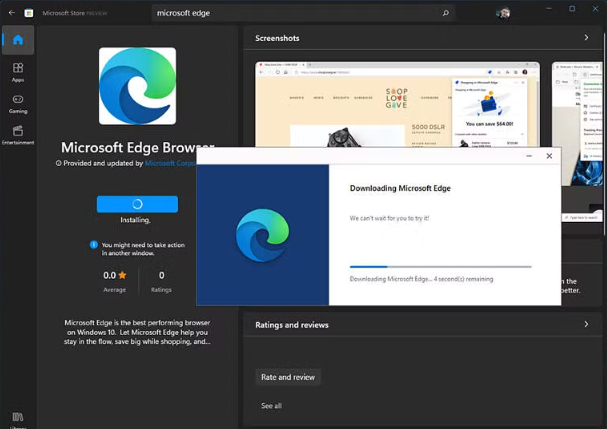Minimize the Microsoft Store window
The height and width of the screenshot is (429, 607).
click(x=549, y=9)
